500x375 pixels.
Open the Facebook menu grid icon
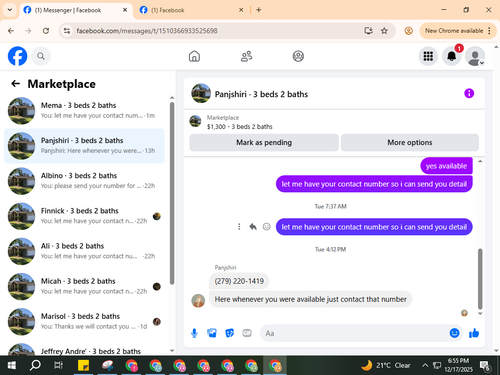tap(428, 56)
